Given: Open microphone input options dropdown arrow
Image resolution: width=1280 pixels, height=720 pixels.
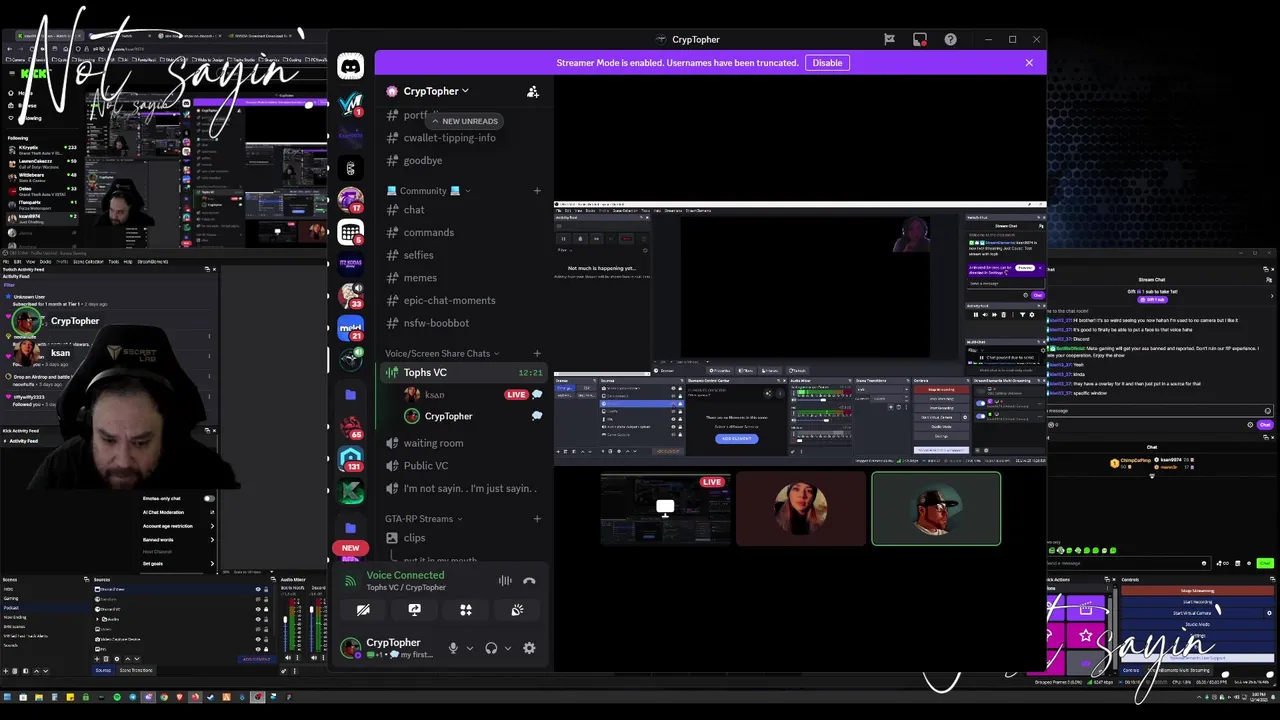Looking at the screenshot, I should (x=469, y=648).
